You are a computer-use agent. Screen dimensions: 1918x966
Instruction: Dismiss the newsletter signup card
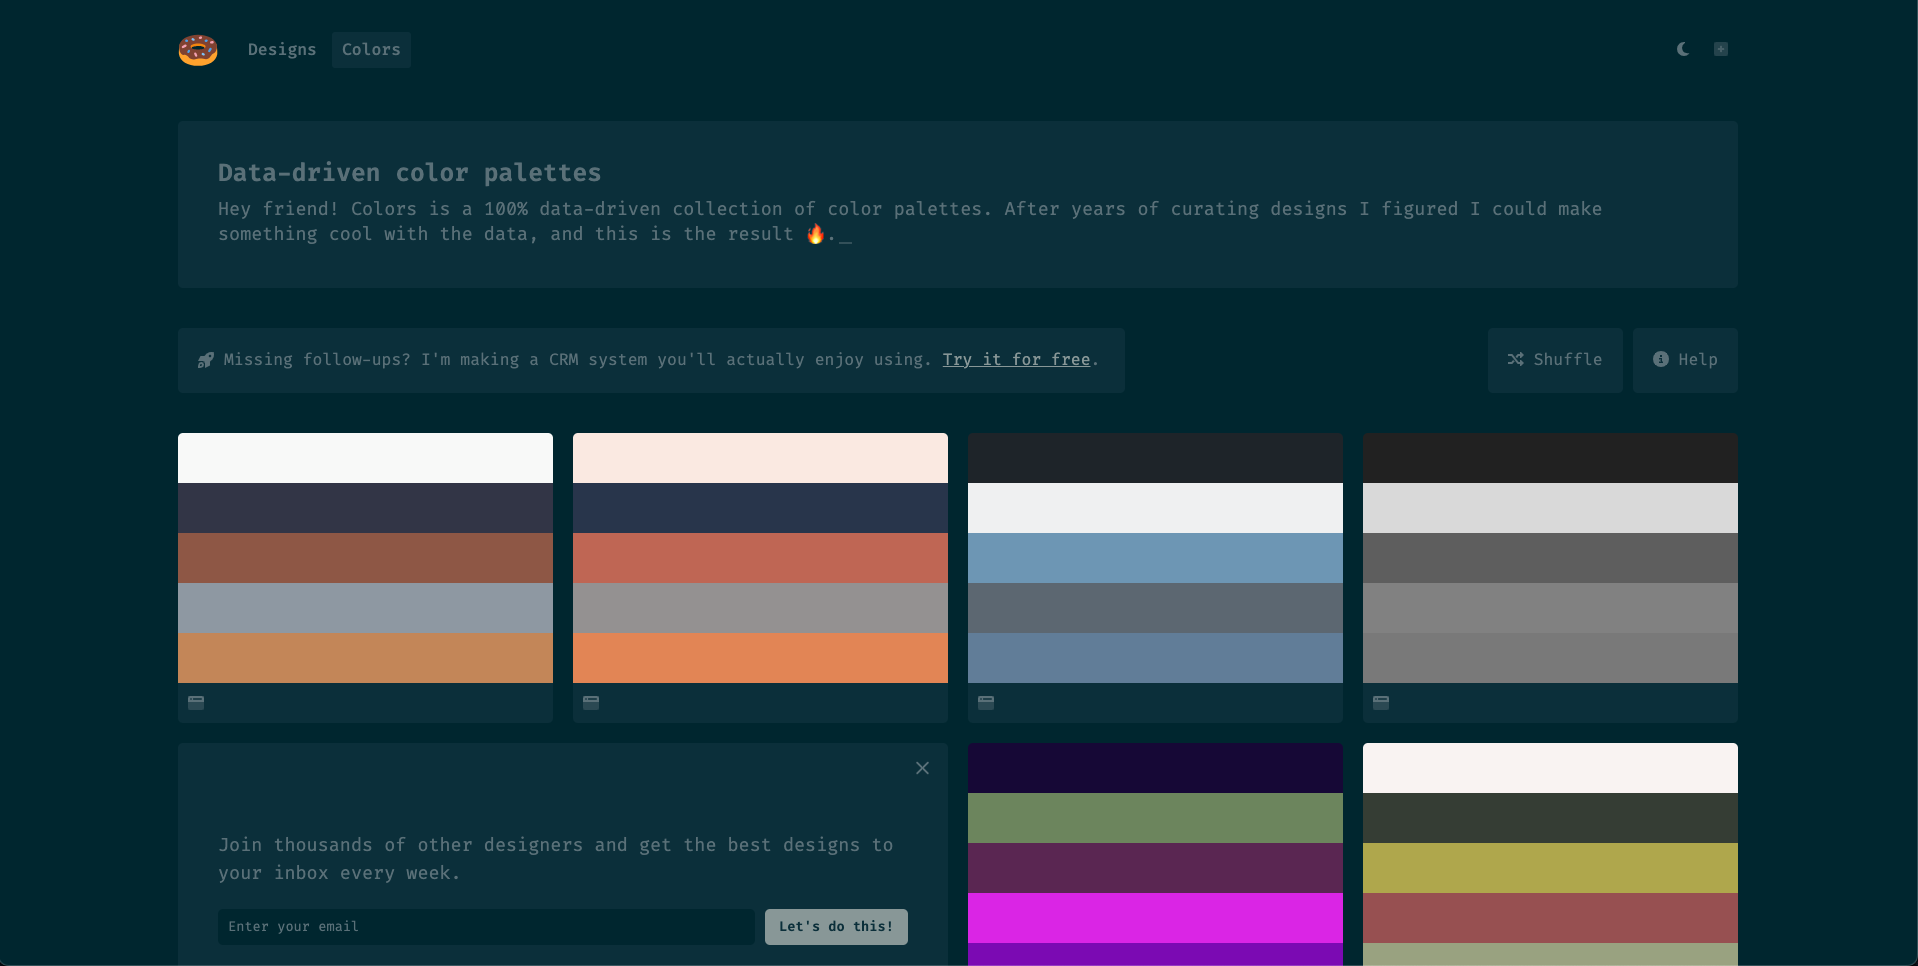point(922,768)
